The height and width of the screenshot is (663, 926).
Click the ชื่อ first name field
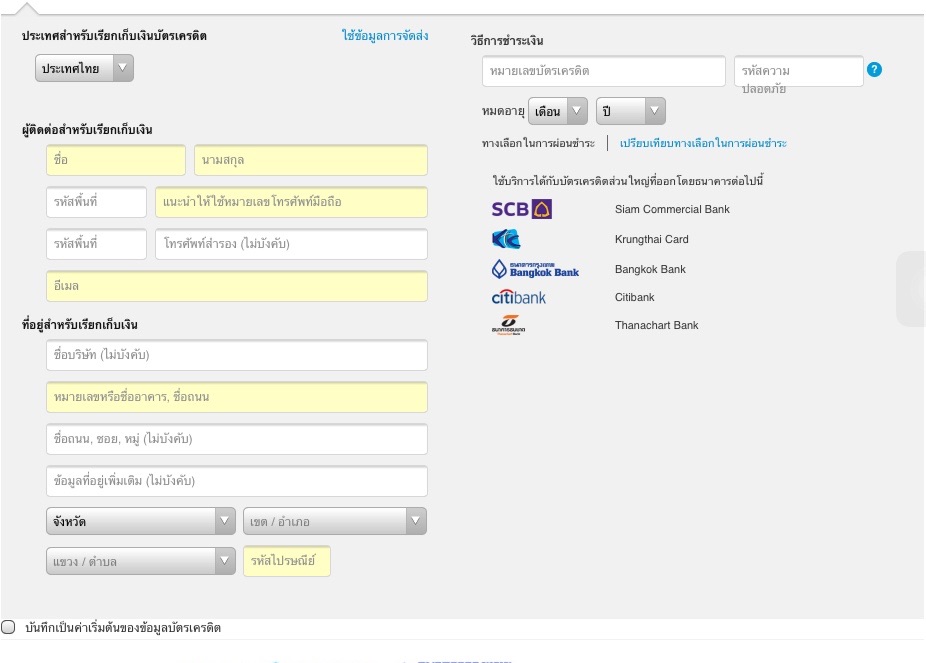116,160
